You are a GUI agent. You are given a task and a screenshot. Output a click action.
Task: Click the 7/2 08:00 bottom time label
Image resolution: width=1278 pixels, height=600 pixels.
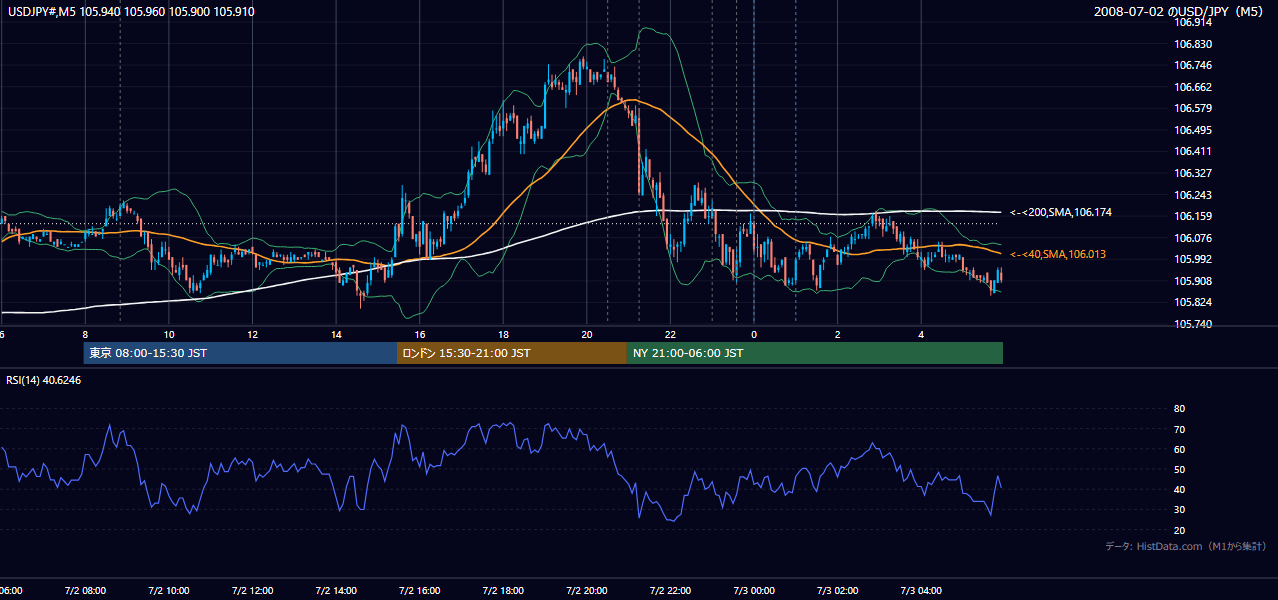click(85, 591)
